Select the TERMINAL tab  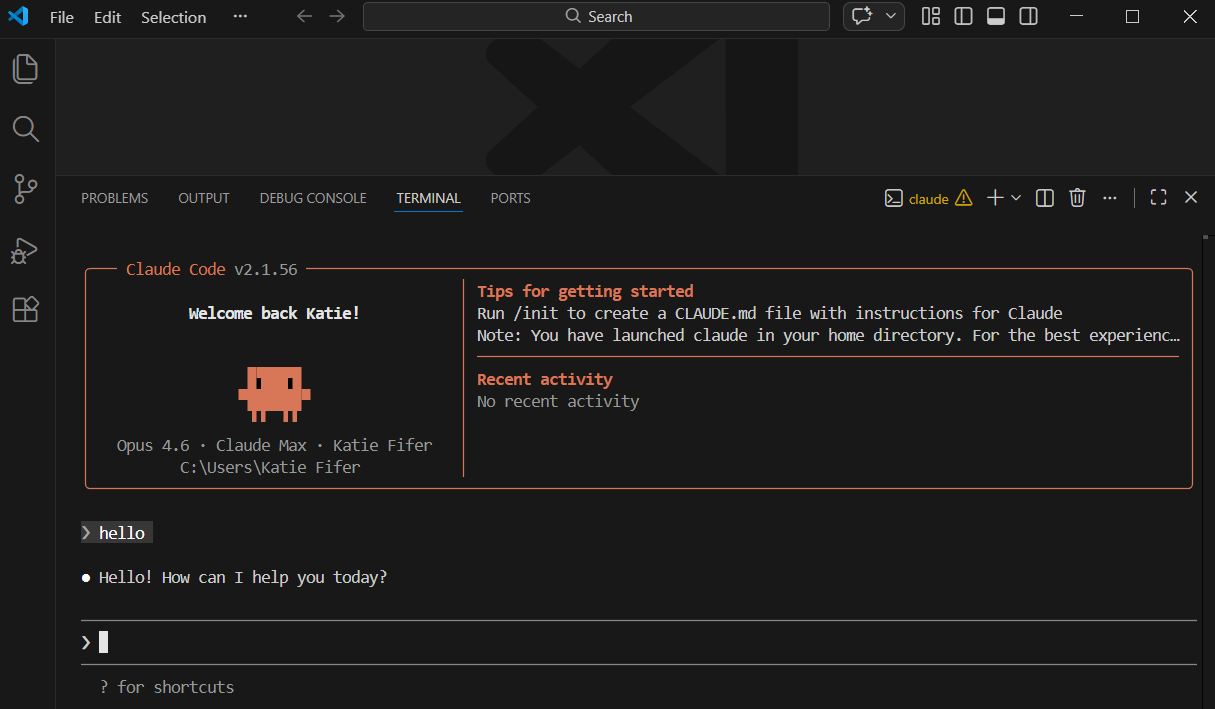[x=428, y=198]
